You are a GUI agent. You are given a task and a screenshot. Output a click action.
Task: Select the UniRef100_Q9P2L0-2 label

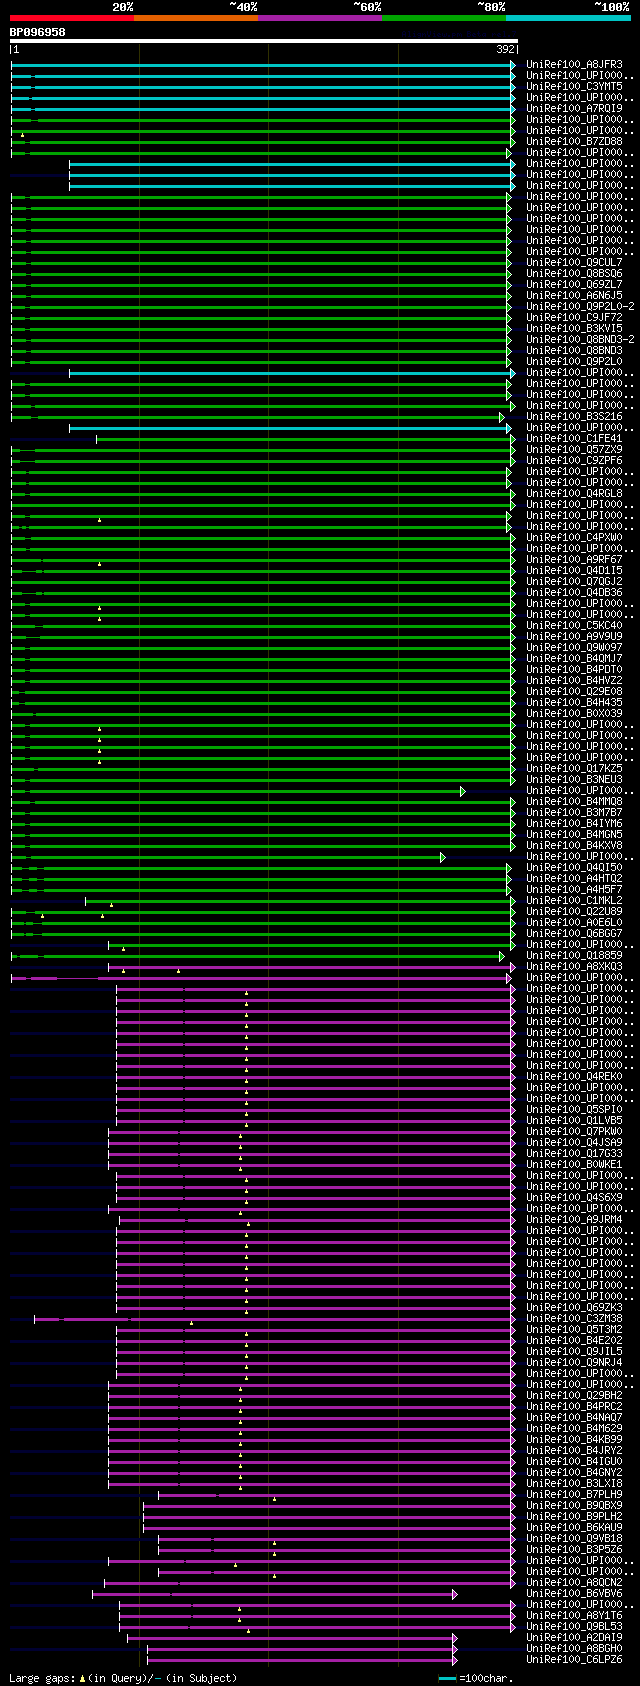[x=580, y=307]
